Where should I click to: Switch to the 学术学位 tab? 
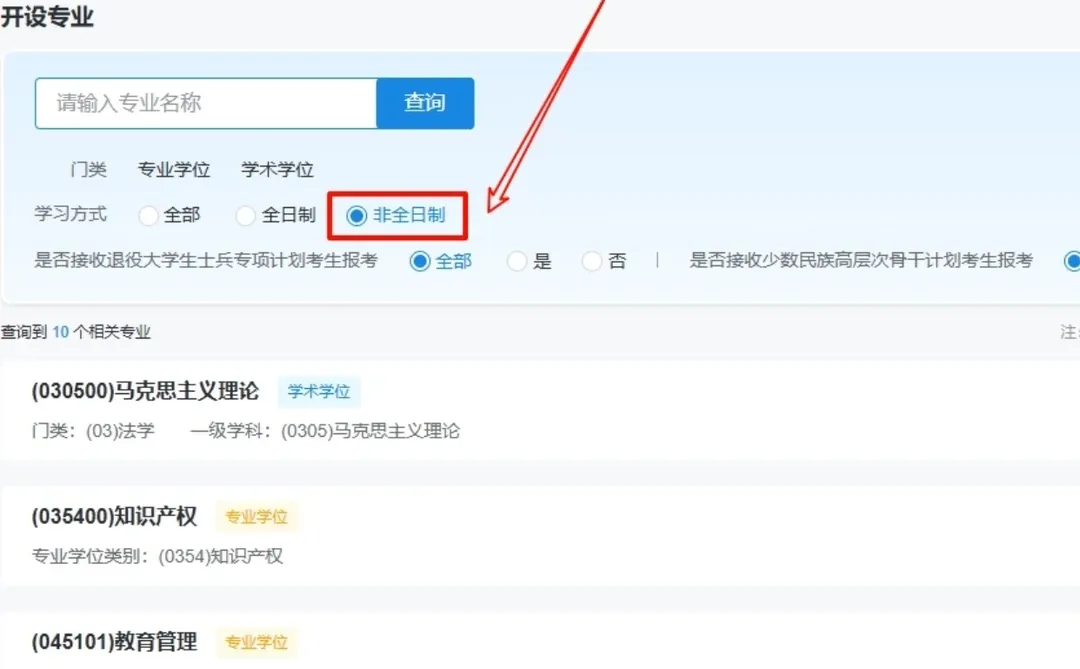(x=275, y=169)
